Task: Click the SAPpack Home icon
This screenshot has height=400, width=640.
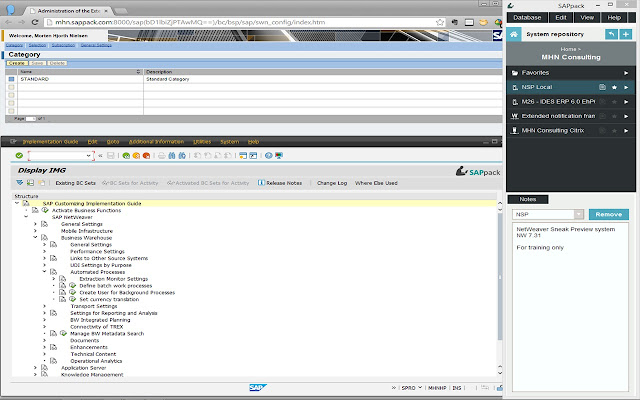Action: click(514, 34)
